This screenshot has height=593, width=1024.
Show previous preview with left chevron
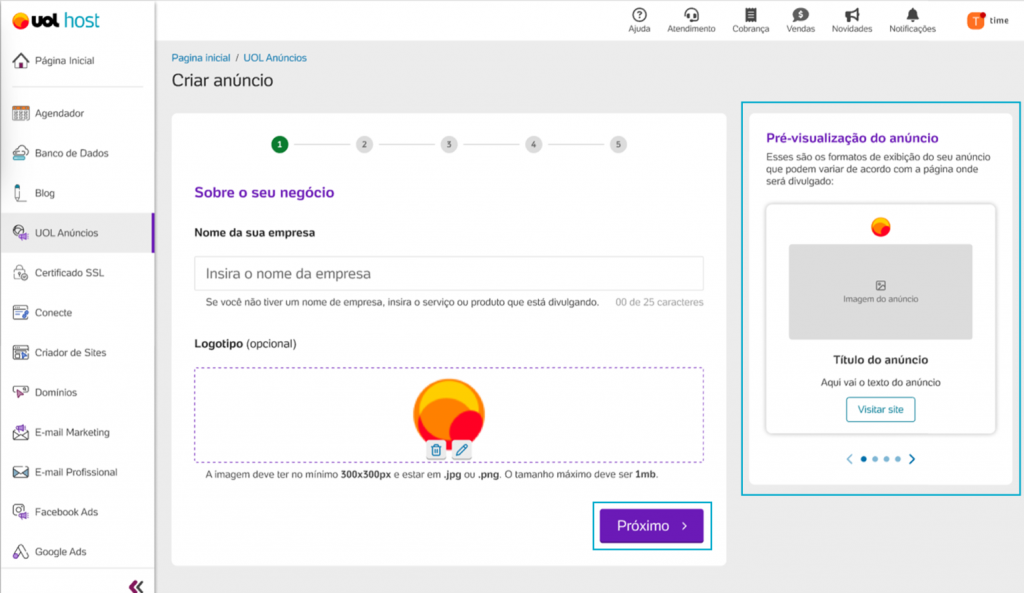850,459
